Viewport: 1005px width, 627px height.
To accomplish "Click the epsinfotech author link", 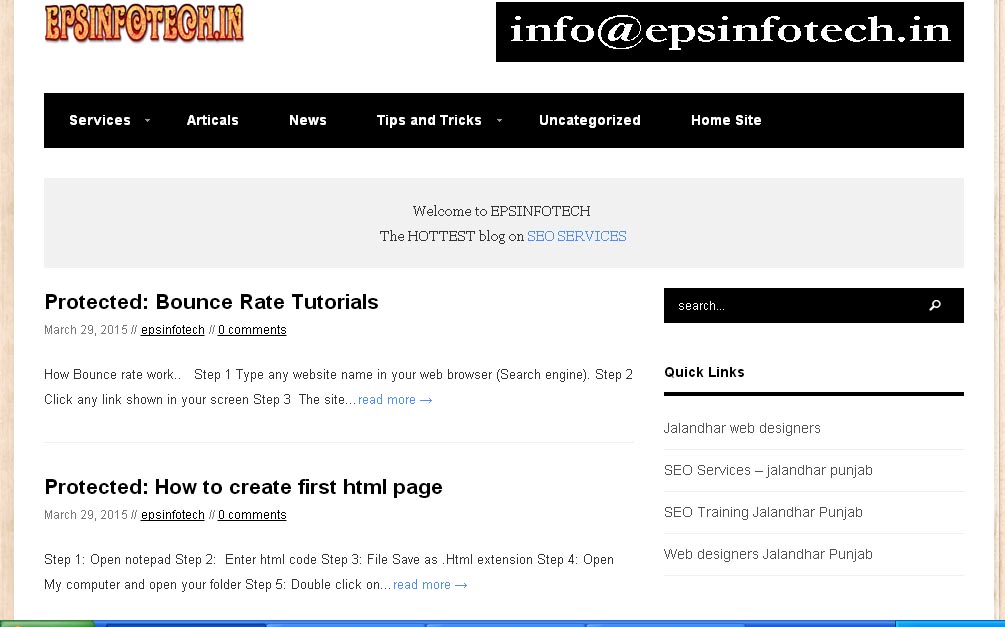I will click(x=172, y=329).
